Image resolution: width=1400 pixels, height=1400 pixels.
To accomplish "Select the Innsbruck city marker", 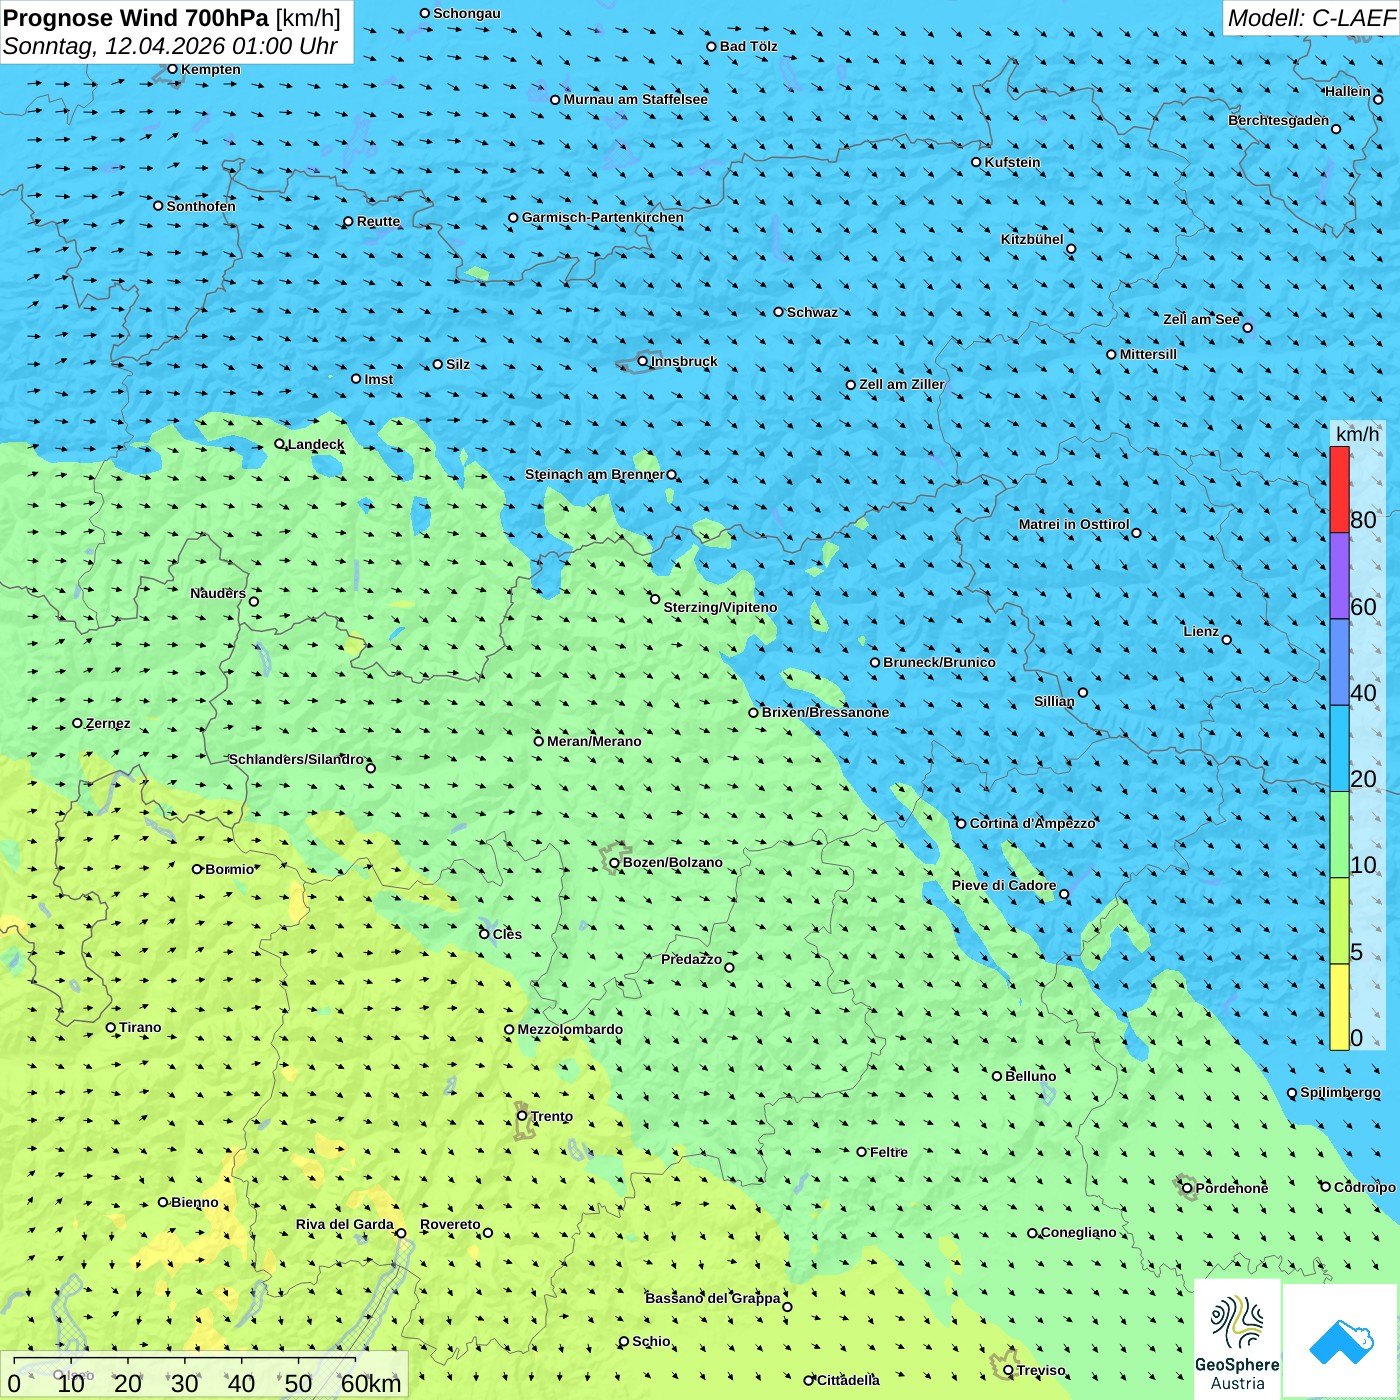I will pos(643,361).
